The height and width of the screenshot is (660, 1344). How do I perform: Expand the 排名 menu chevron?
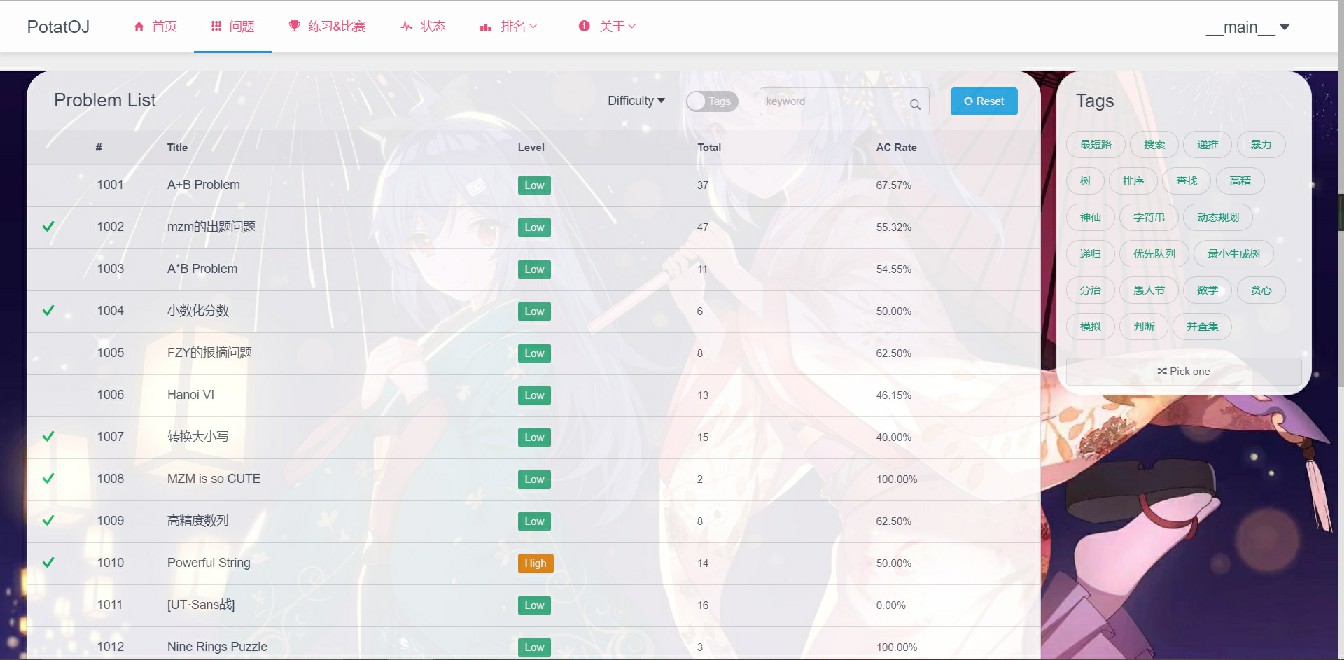coord(533,27)
